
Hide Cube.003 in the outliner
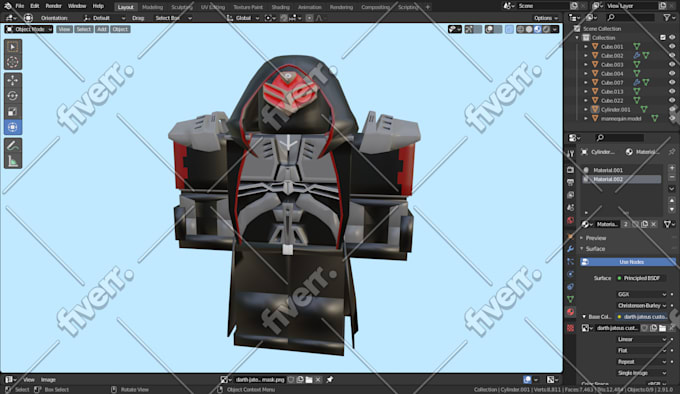(672, 65)
